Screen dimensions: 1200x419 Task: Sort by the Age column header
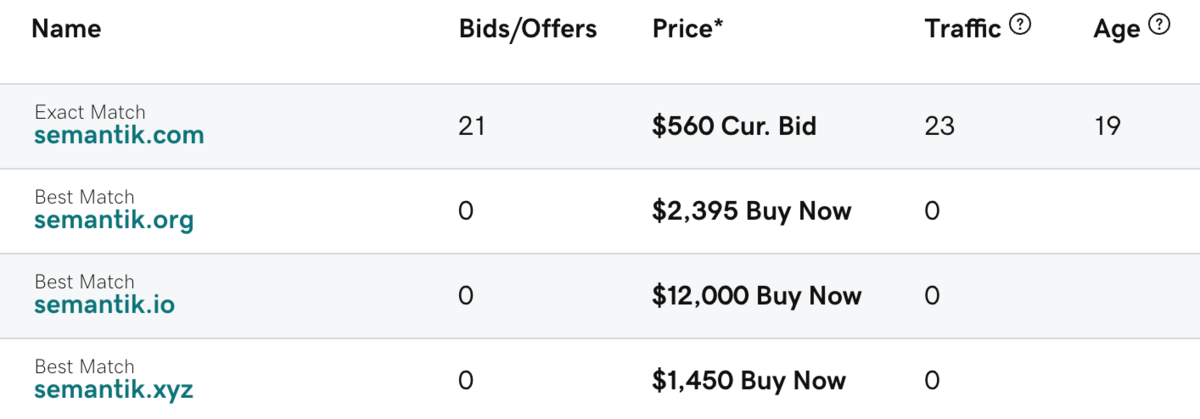(1116, 29)
